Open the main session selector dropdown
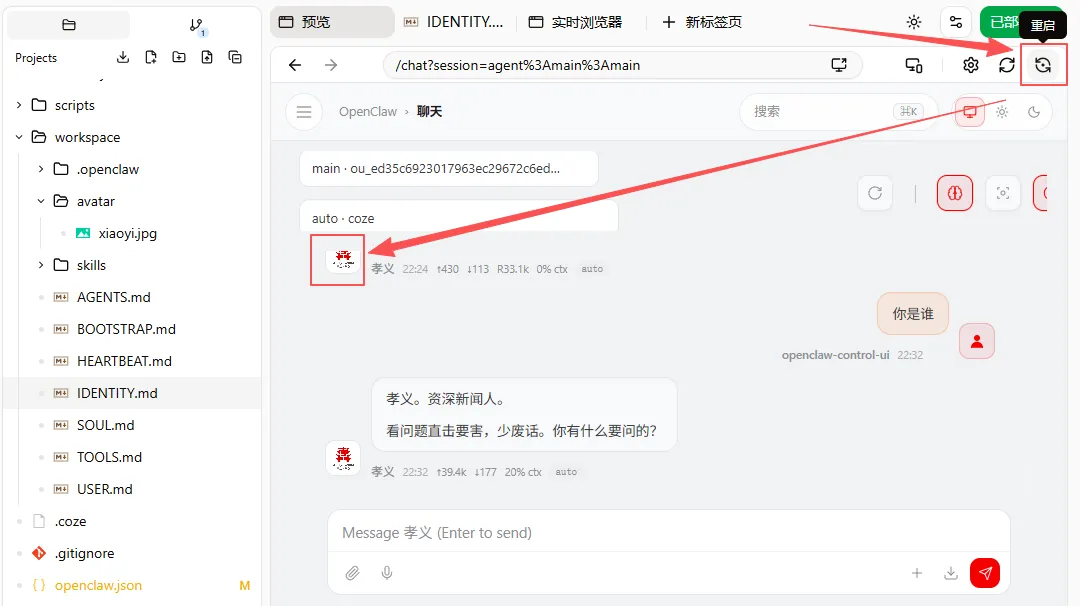Image resolution: width=1080 pixels, height=606 pixels. click(x=448, y=169)
